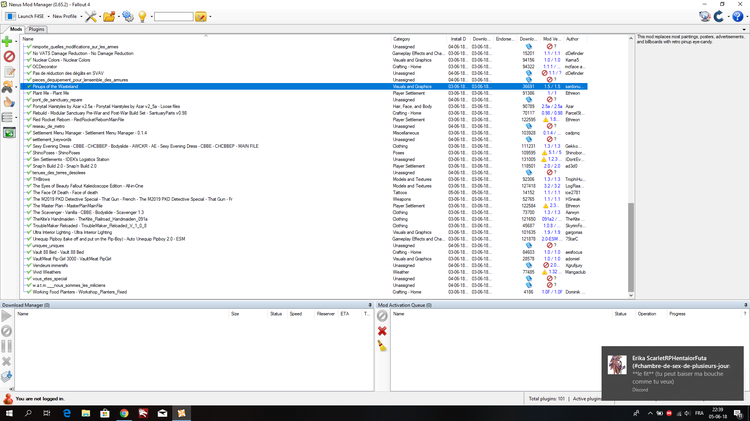This screenshot has height=421, width=750.
Task: Open dropdown arrow beside the list view icon
Action: 16,117
